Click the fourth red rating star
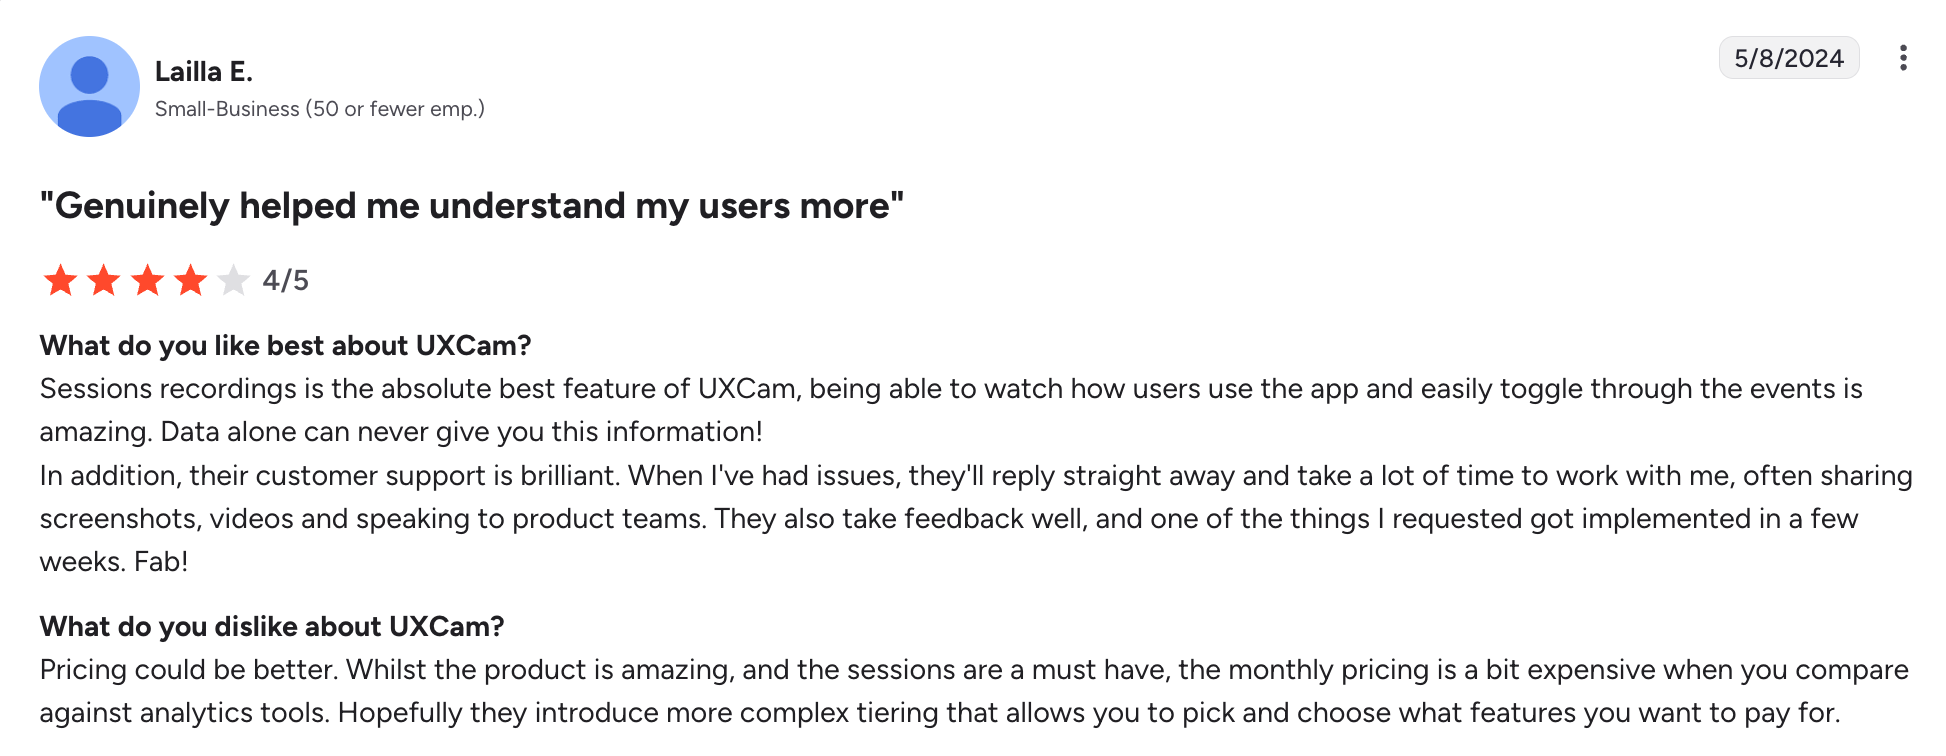 click(x=190, y=281)
